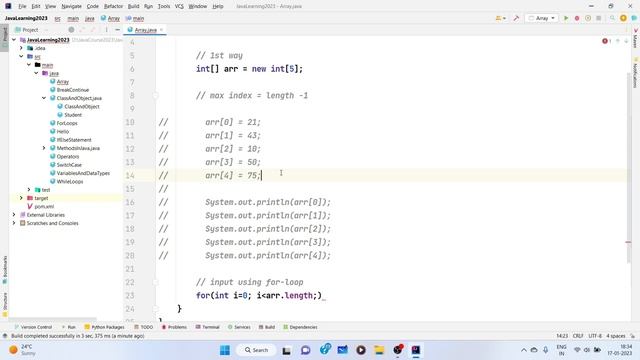Open Search Everywhere magnifier icon
This screenshot has height=360, width=640.
pos(612,18)
